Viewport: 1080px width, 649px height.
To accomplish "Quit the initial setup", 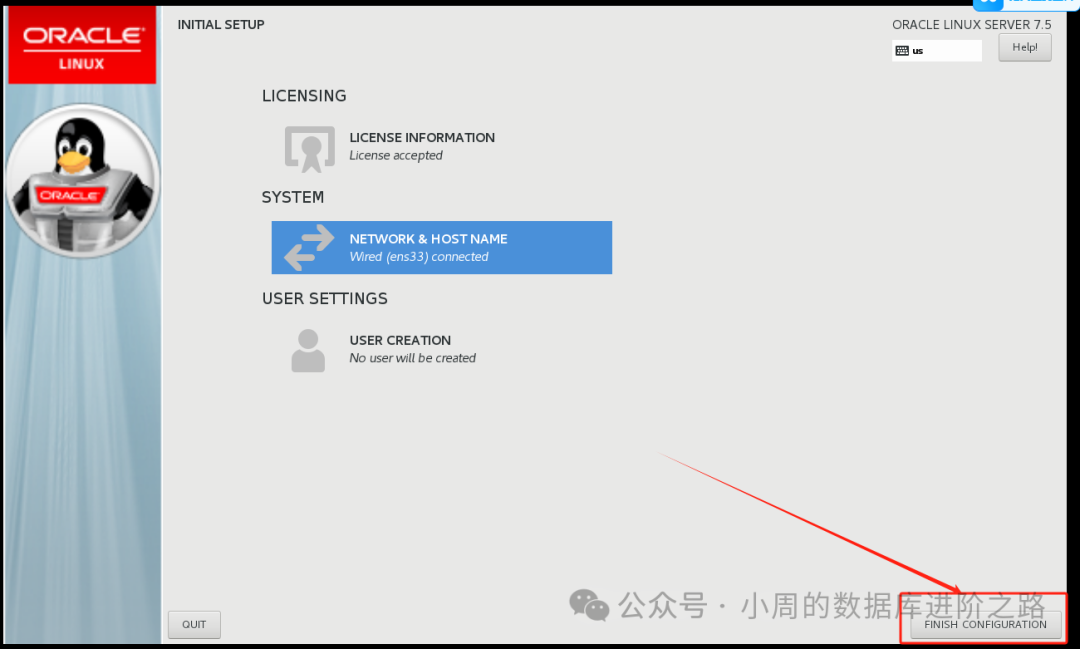I will click(194, 625).
